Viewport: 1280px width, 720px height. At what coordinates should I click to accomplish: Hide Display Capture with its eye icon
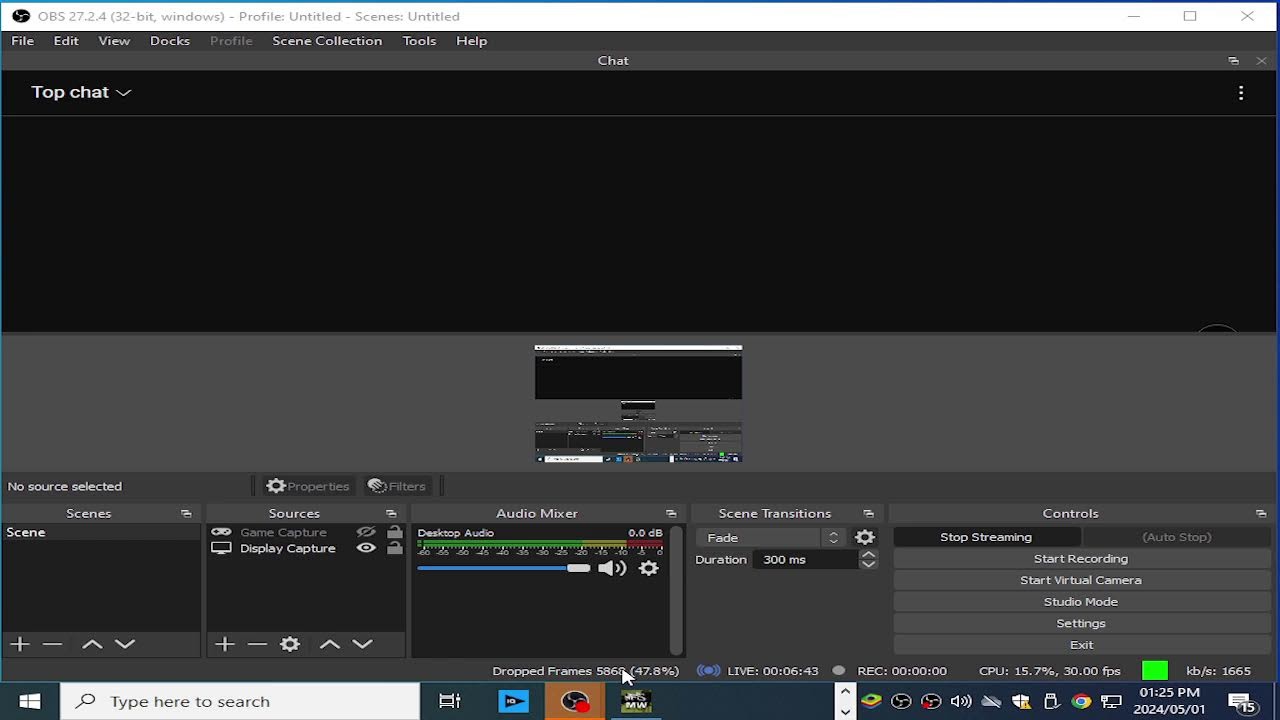pyautogui.click(x=366, y=549)
